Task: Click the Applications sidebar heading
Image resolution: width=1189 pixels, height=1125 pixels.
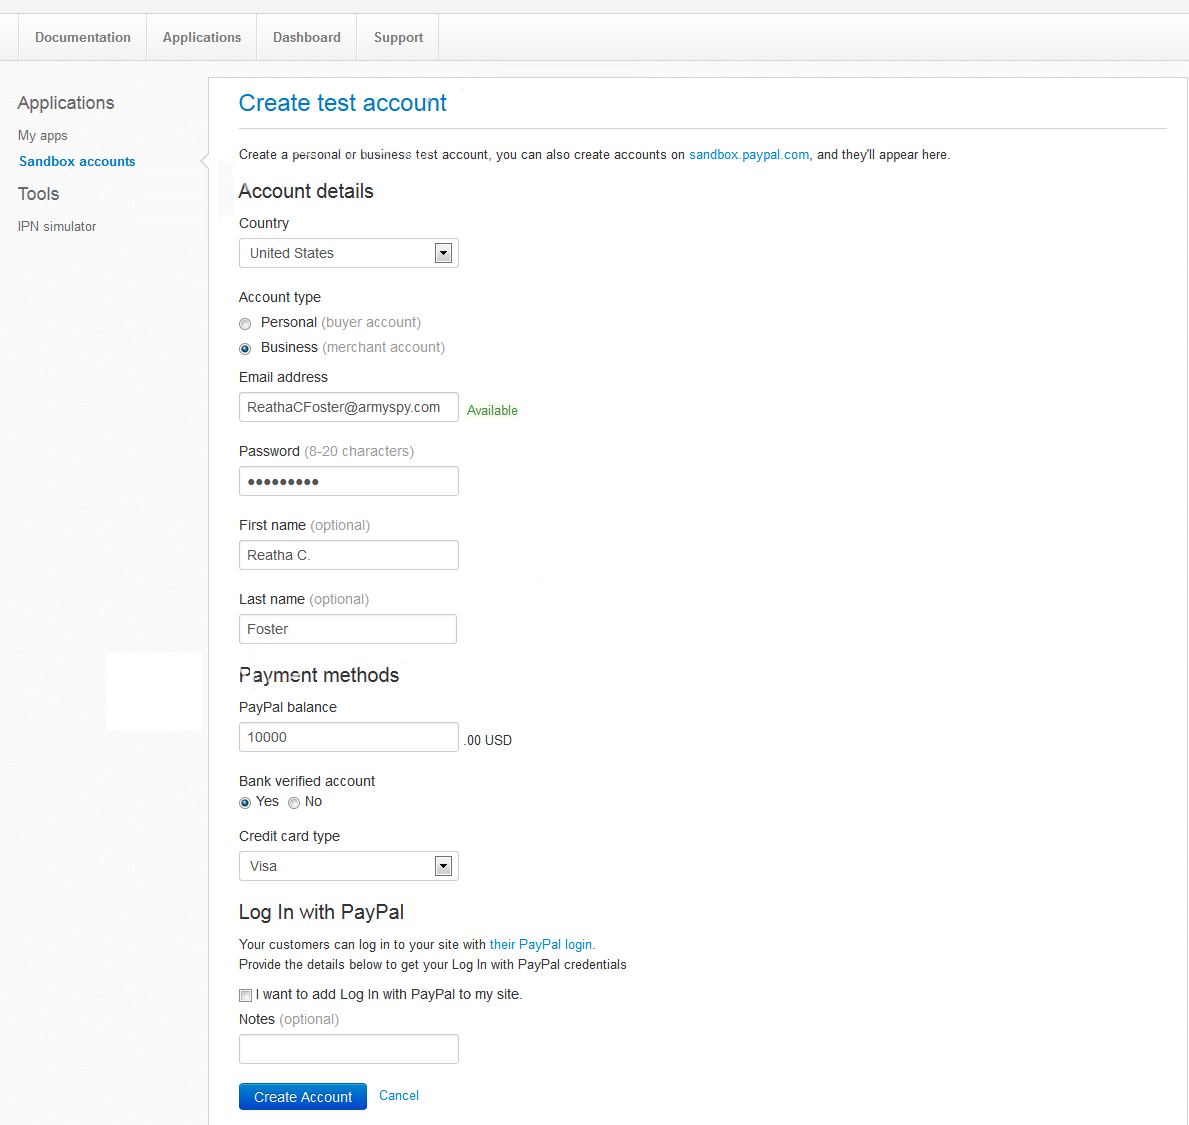Action: 66,103
